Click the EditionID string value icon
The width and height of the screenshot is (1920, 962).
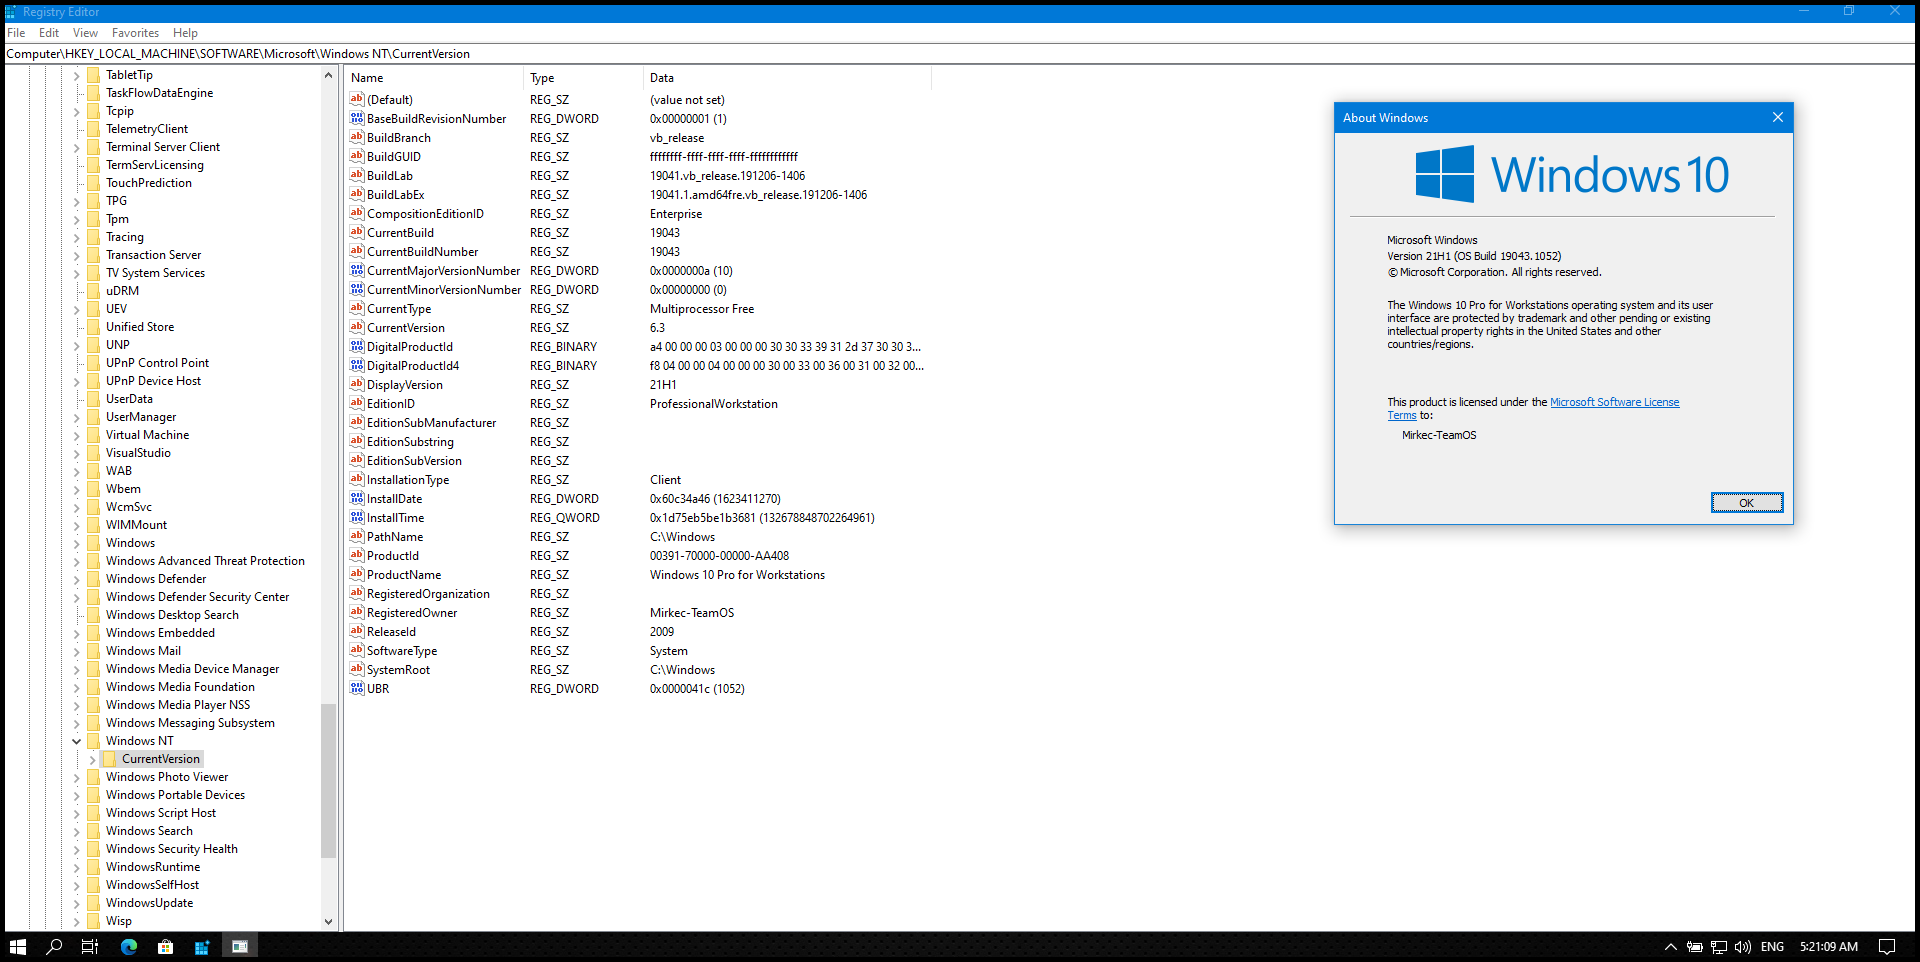click(x=357, y=403)
